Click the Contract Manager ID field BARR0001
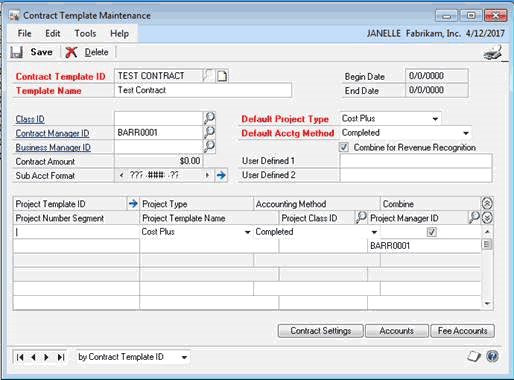The image size is (514, 380). point(158,133)
